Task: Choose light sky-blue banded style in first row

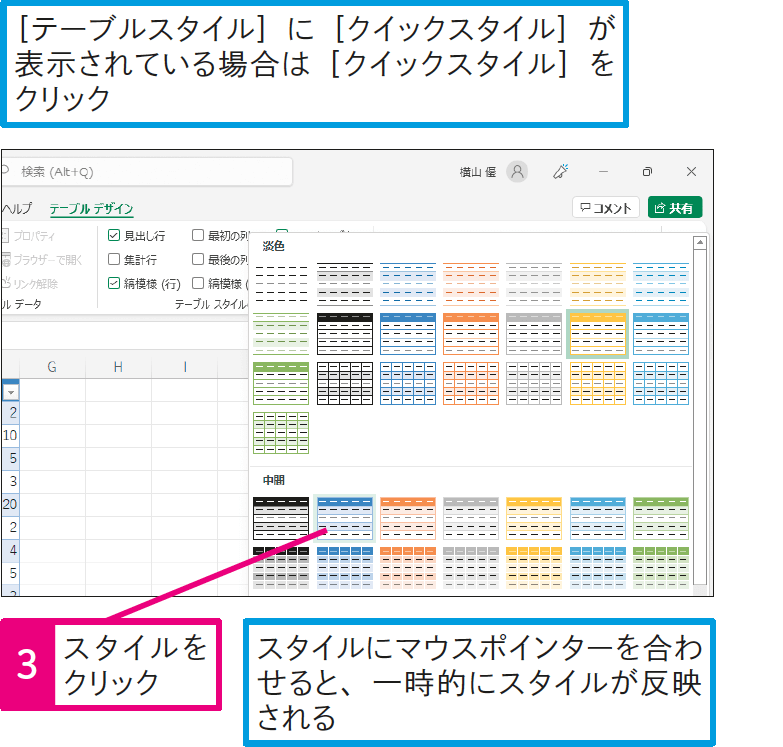Action: 661,284
